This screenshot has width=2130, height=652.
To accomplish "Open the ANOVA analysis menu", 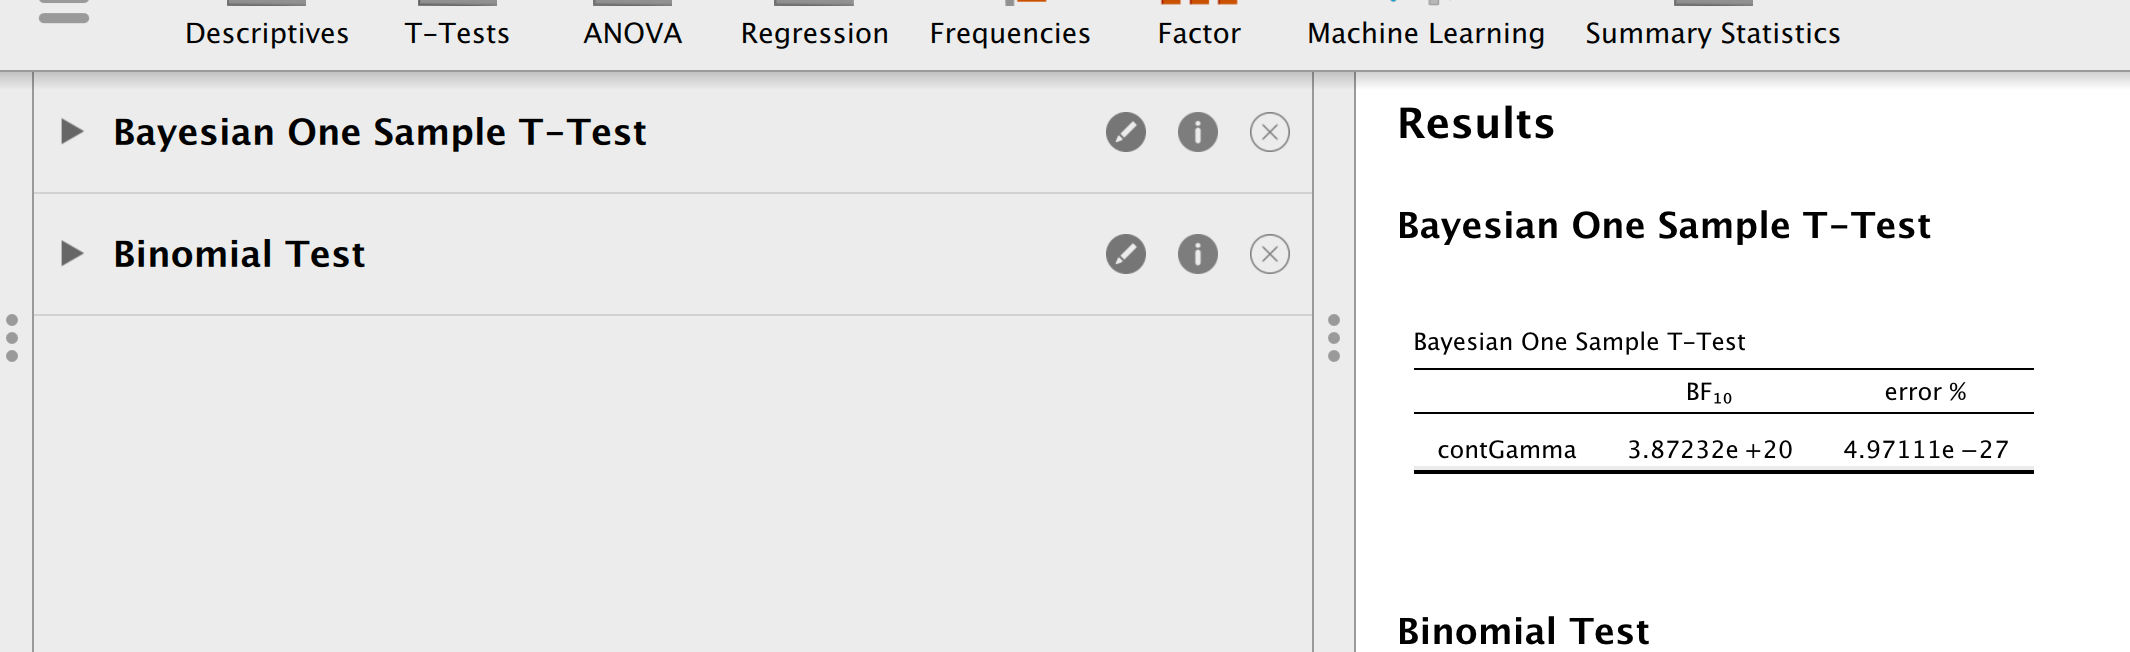I will (x=632, y=33).
